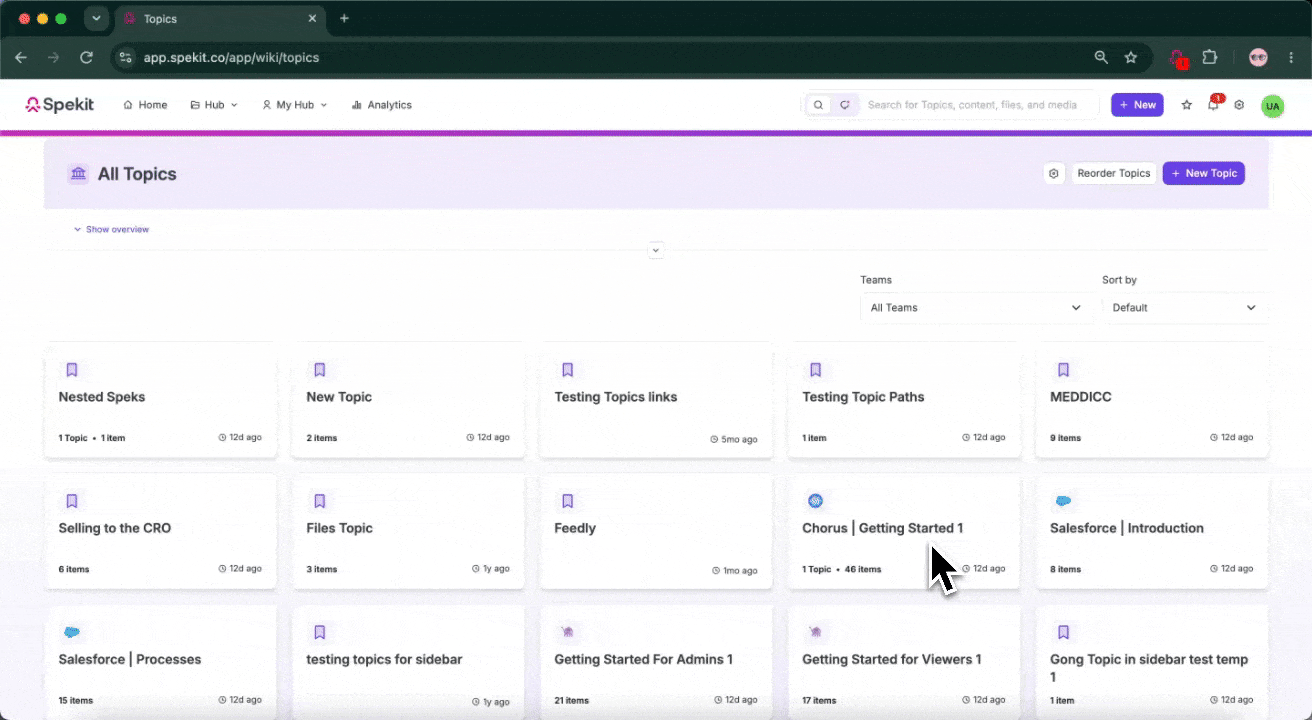
Task: Expand the Hub menu
Action: (x=214, y=105)
